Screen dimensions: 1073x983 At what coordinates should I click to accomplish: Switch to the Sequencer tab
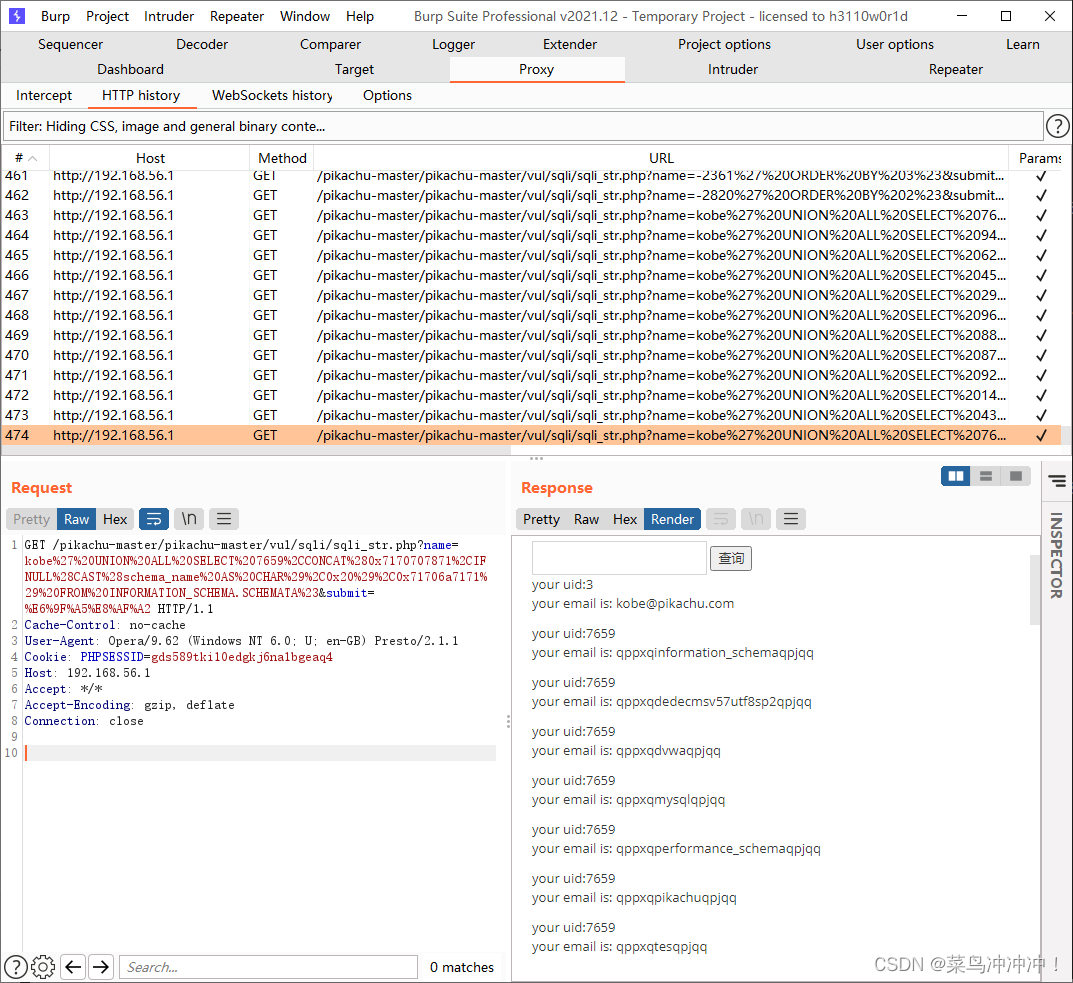[x=70, y=44]
